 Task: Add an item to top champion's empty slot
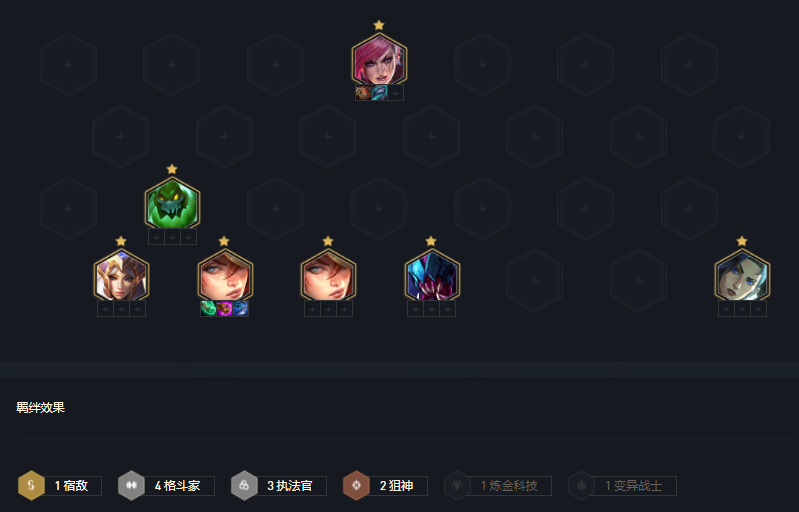click(395, 93)
